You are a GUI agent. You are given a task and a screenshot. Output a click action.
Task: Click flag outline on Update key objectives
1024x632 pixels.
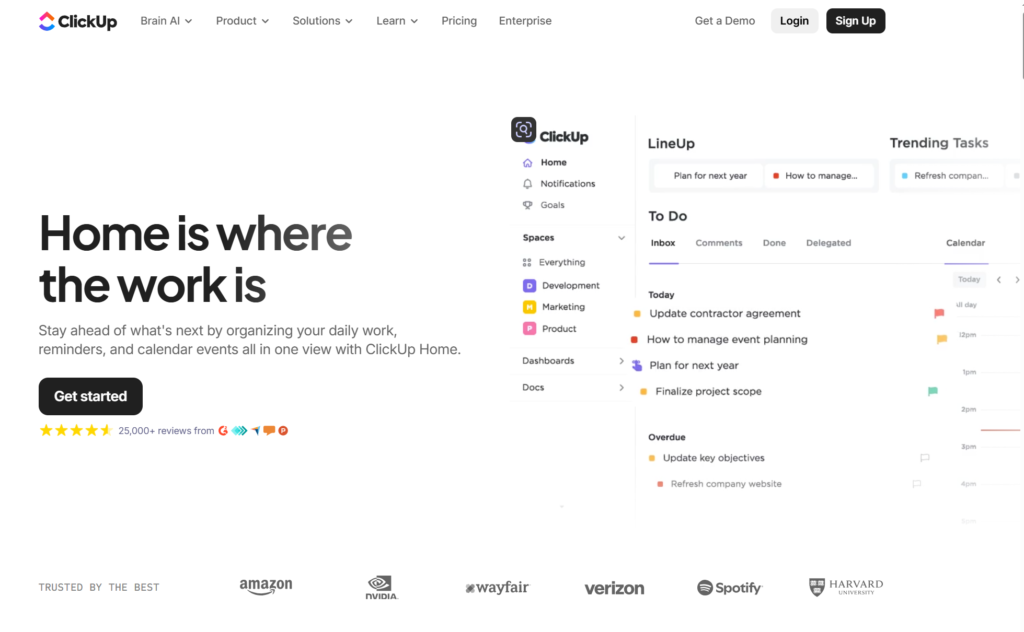[x=925, y=458]
